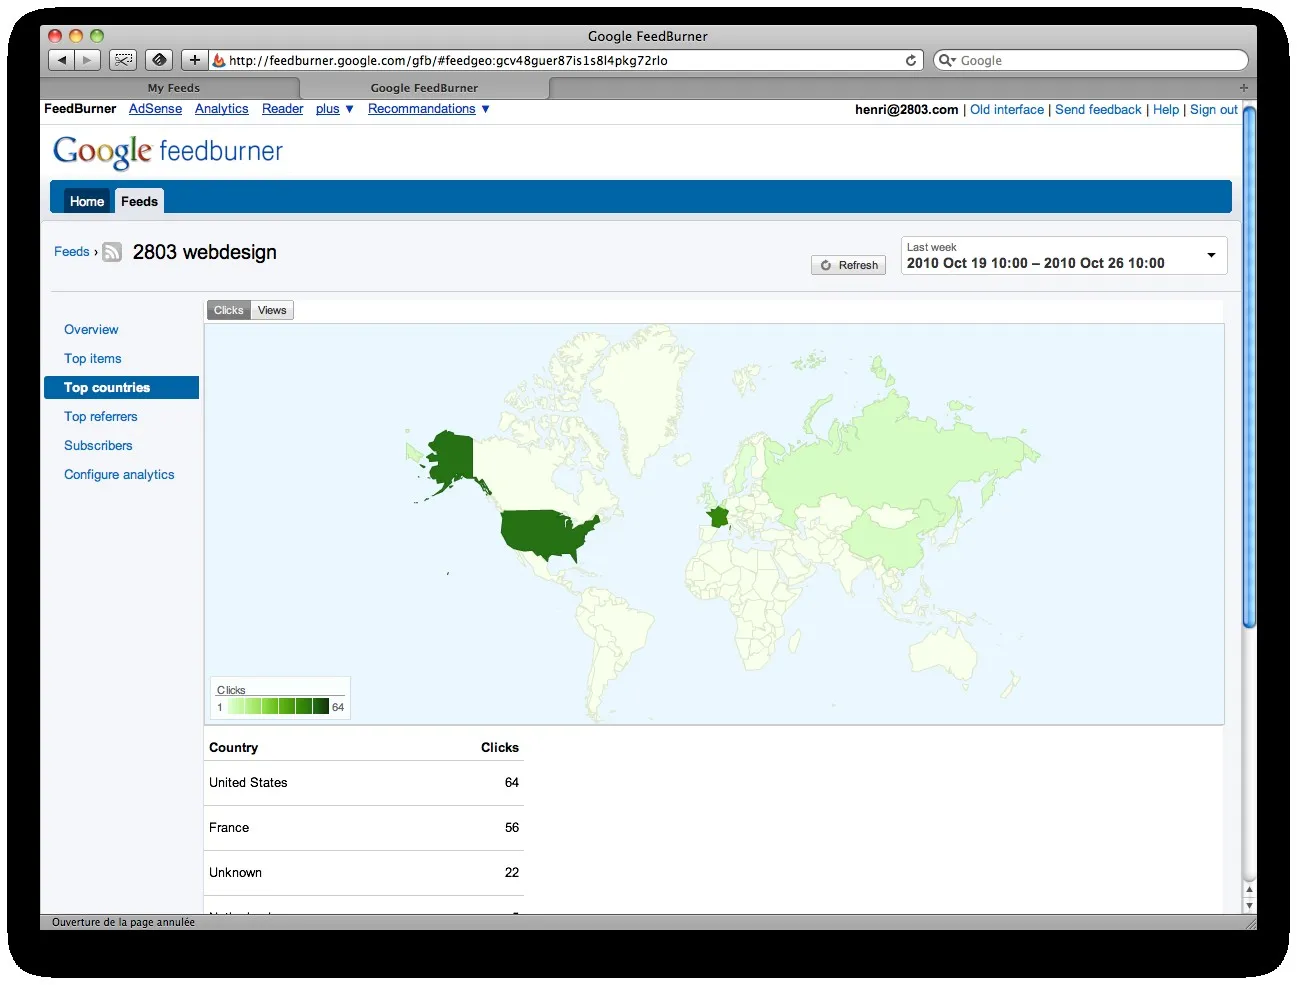Click the Refresh button
Viewport: 1297px width, 985px height.
pos(849,265)
